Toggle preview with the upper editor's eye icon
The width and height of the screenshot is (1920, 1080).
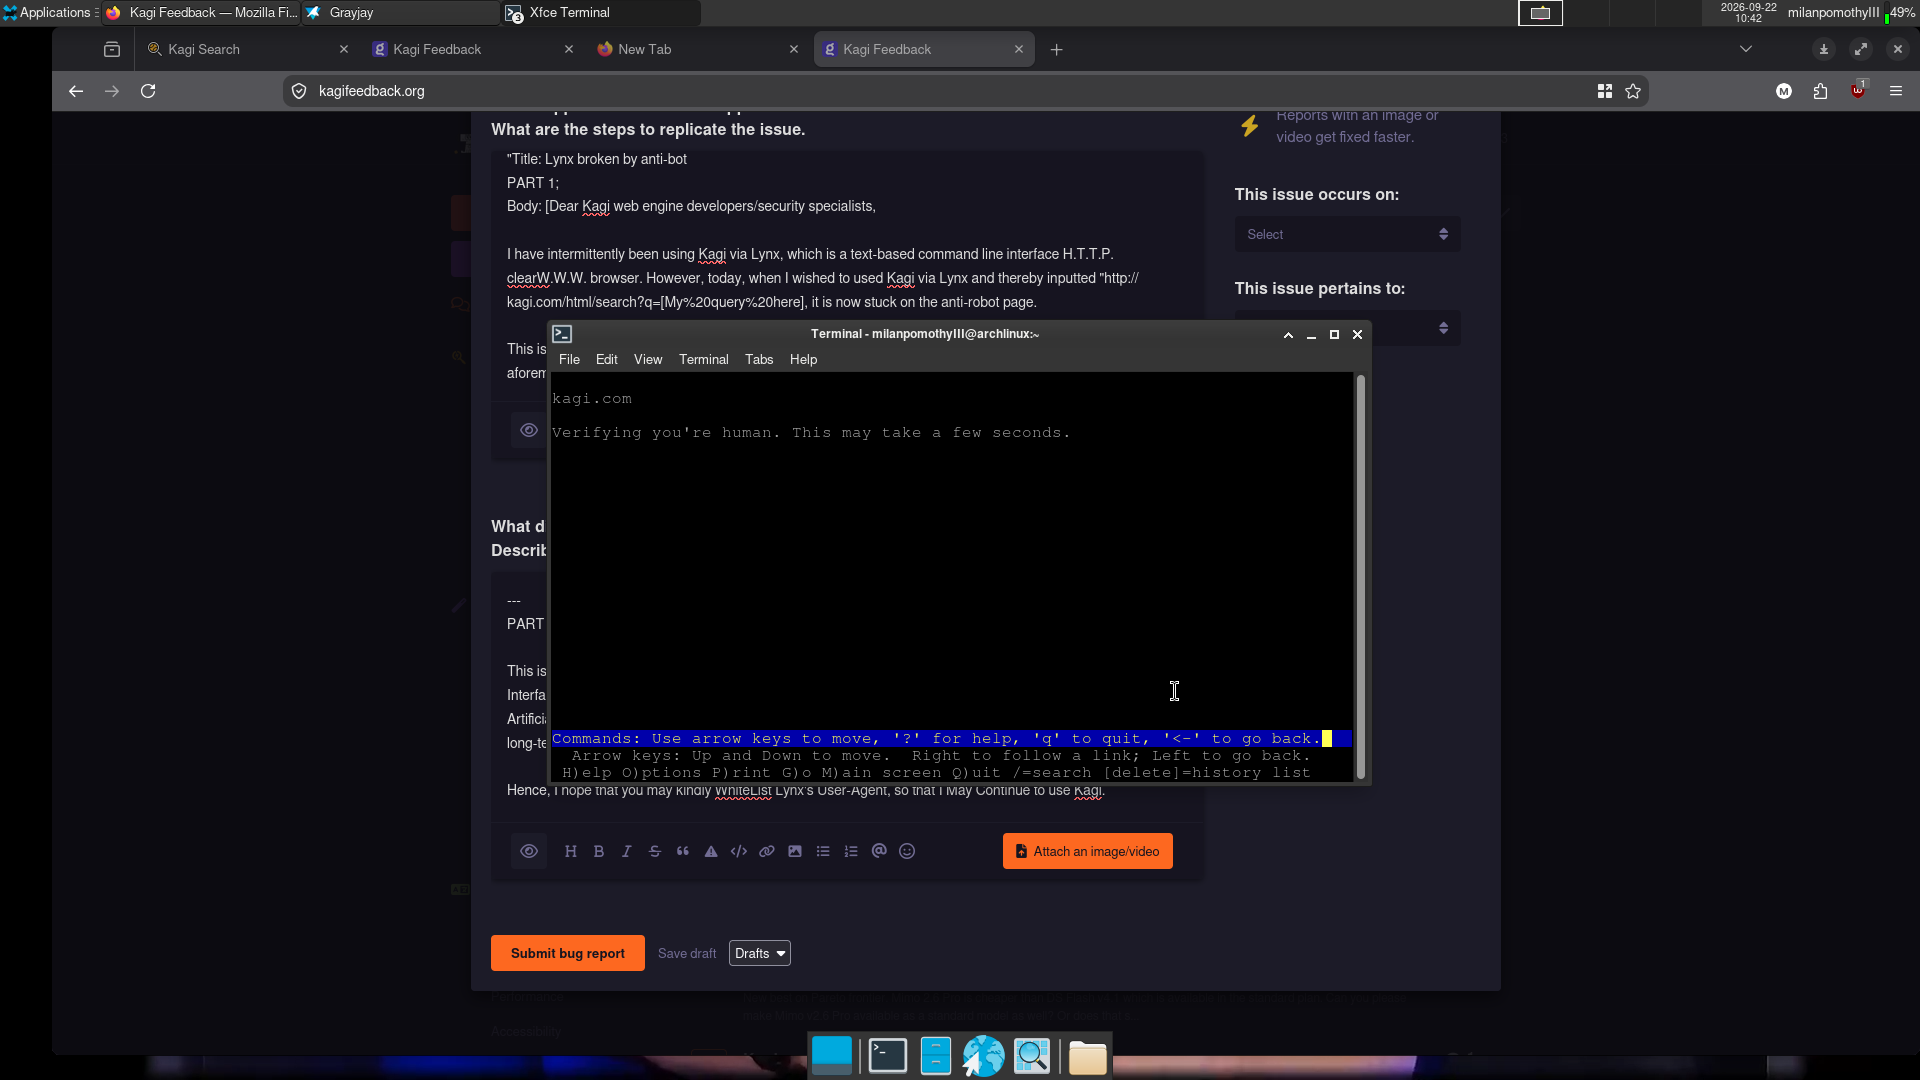tap(529, 430)
